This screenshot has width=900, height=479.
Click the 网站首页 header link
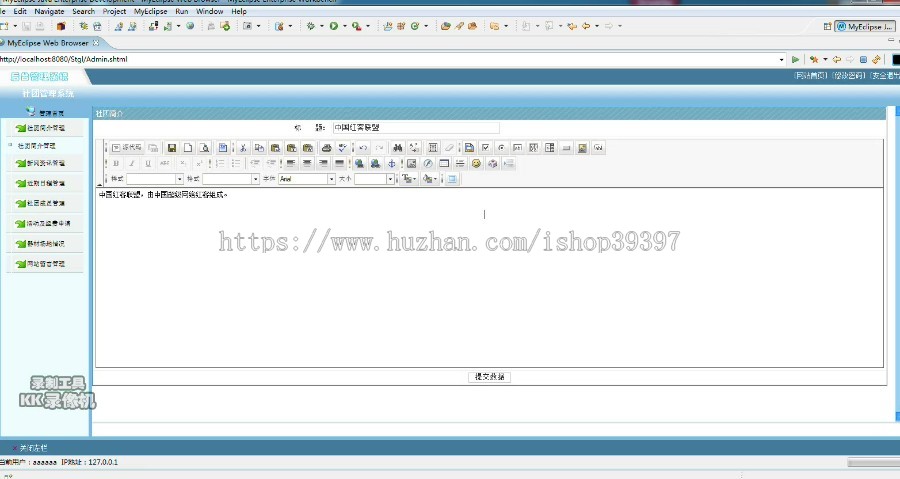810,76
